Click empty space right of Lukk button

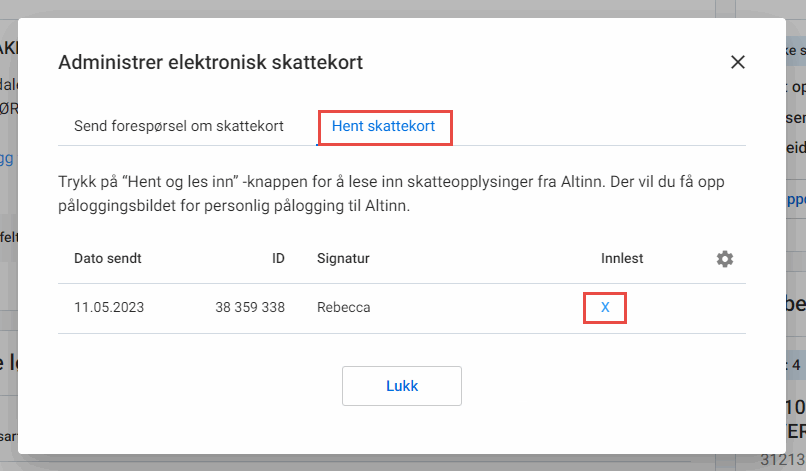tap(600, 386)
